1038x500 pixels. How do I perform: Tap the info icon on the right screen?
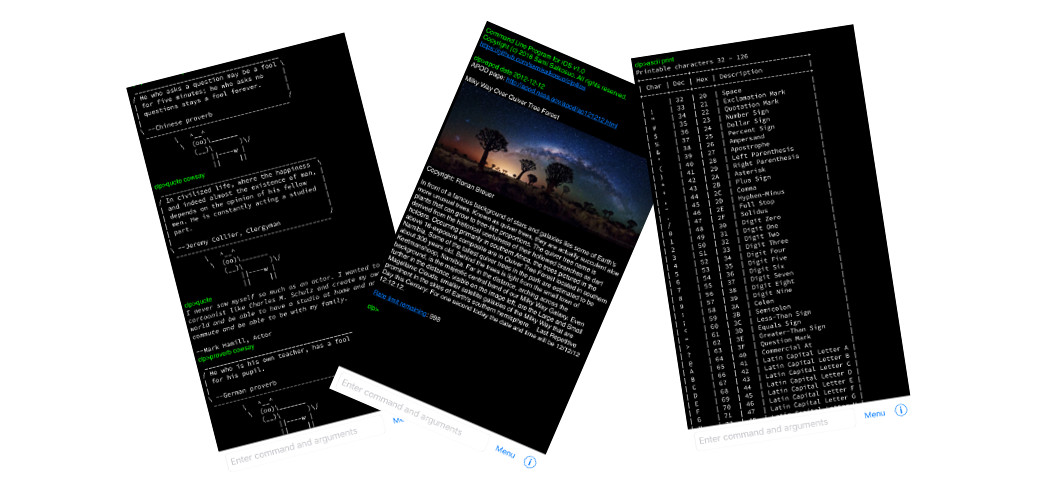[900, 410]
